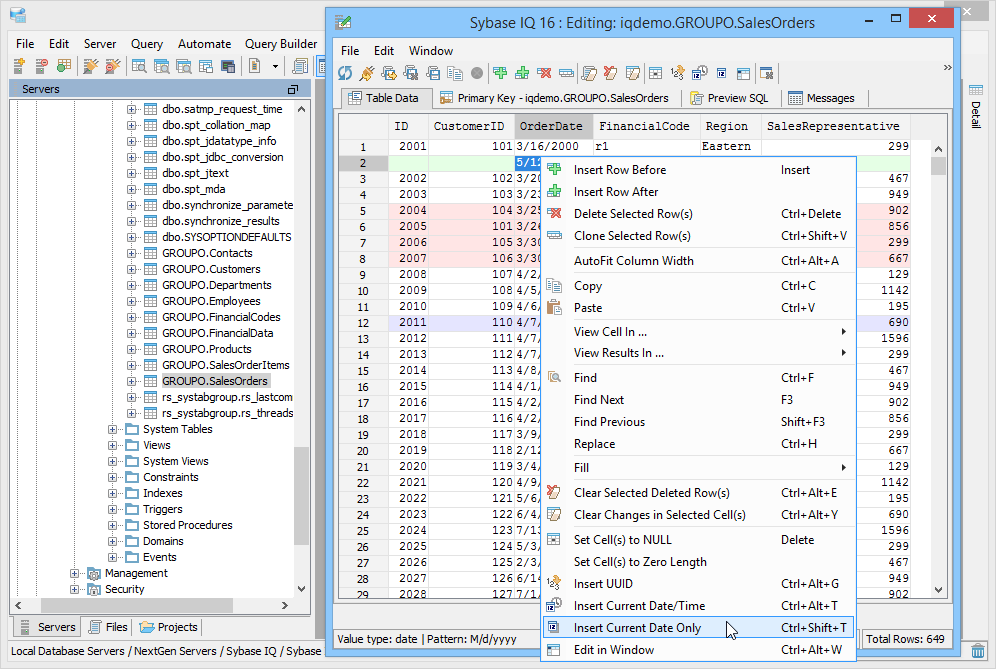Select GROUPO.Products in the tree

tap(206, 349)
